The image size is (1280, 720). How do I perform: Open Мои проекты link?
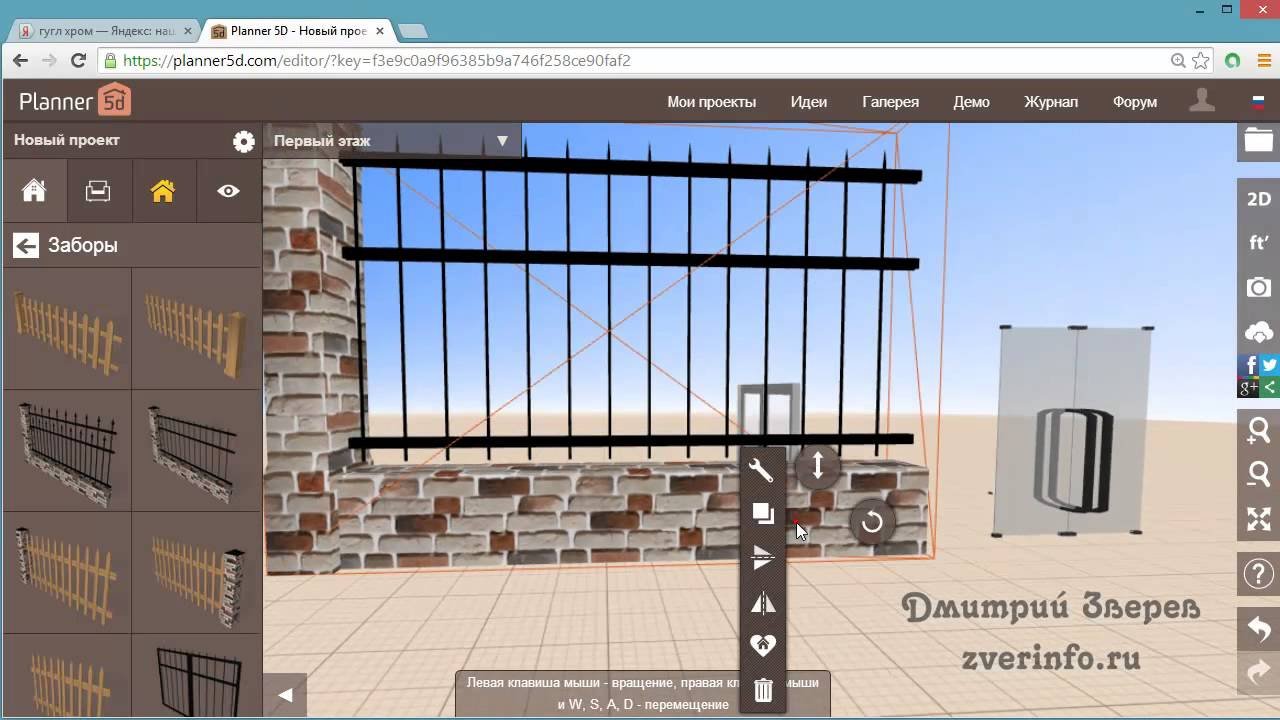click(711, 102)
